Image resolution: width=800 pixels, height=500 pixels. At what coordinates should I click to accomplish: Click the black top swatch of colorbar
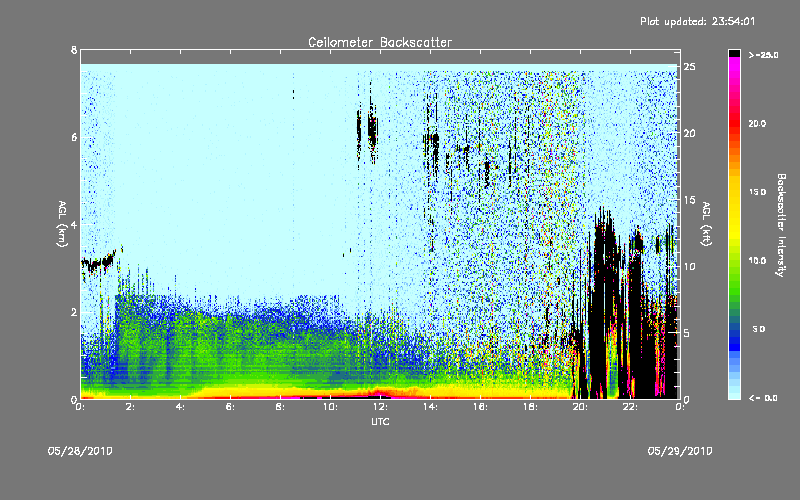click(734, 53)
